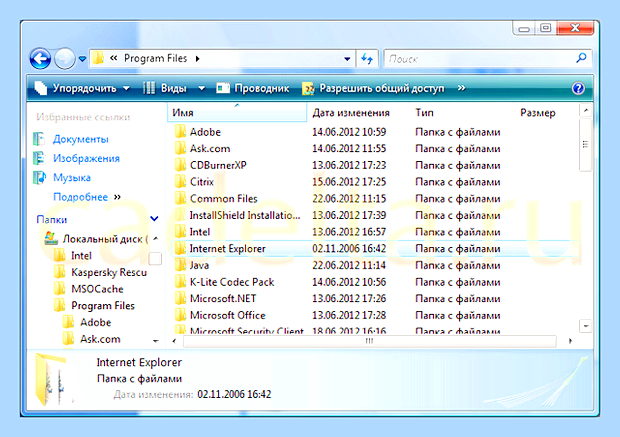Select CDBurnerXP folder icon in list
The height and width of the screenshot is (437, 620).
pos(180,165)
